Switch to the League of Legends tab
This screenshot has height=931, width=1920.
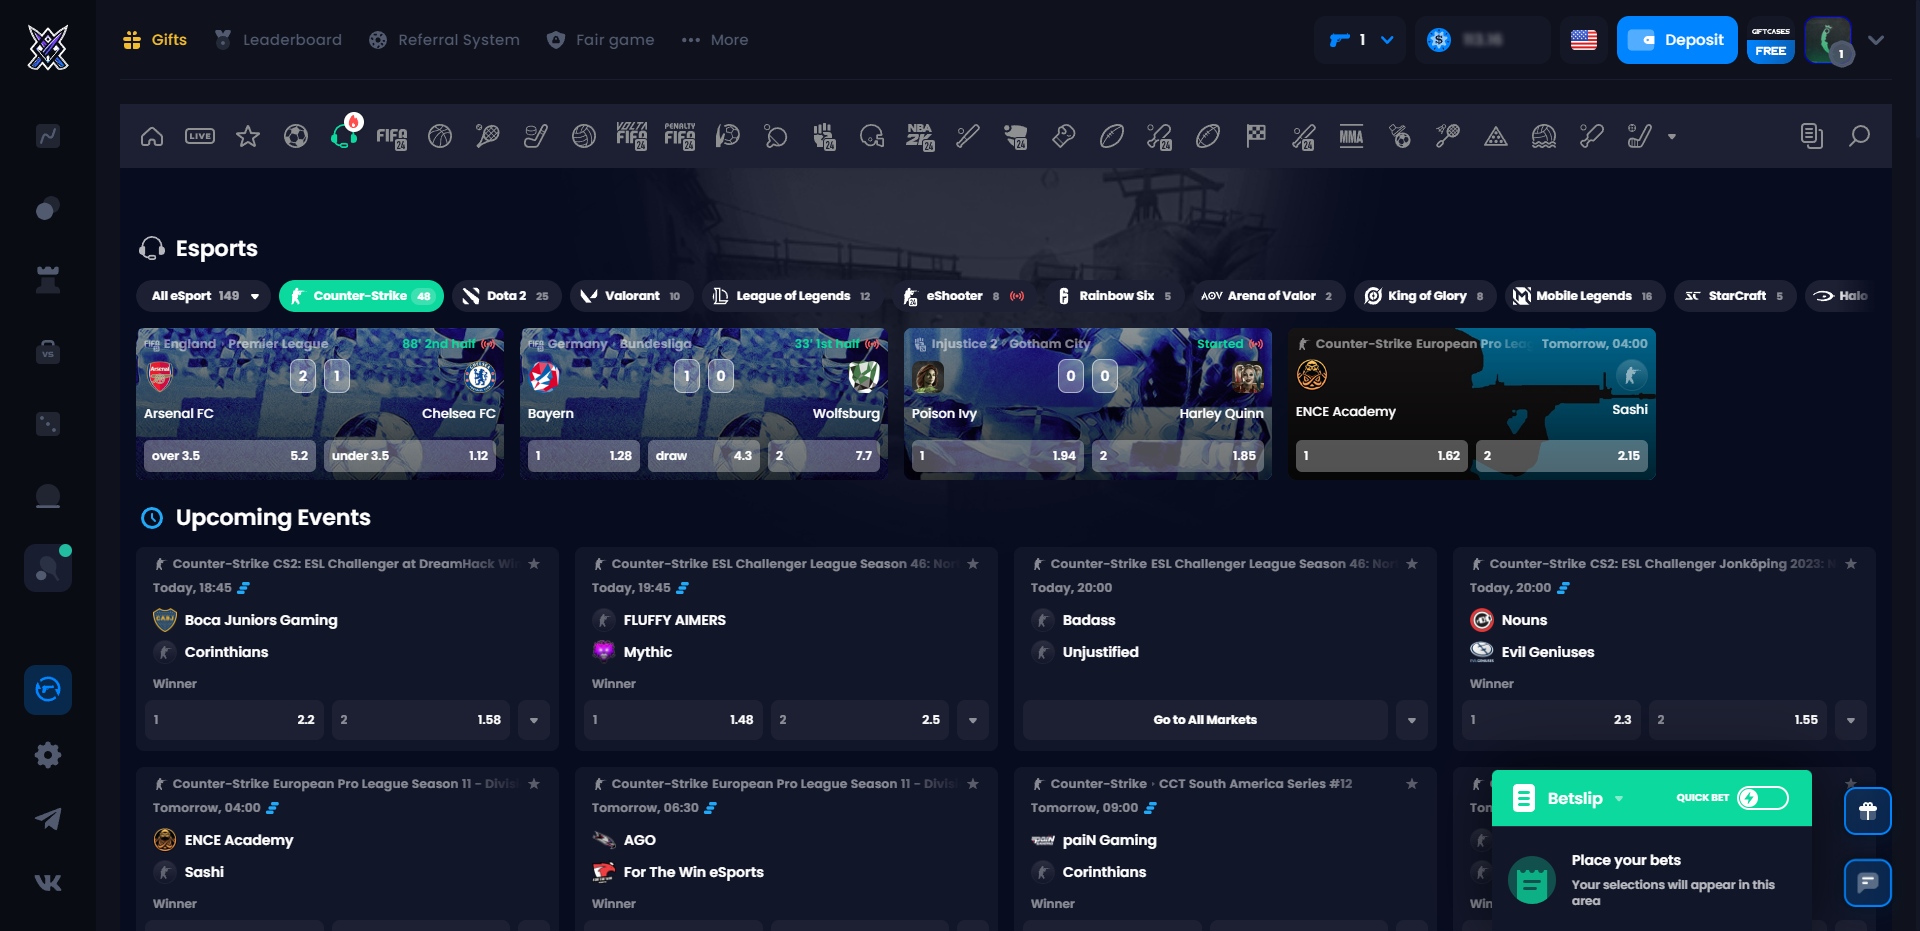coord(792,296)
